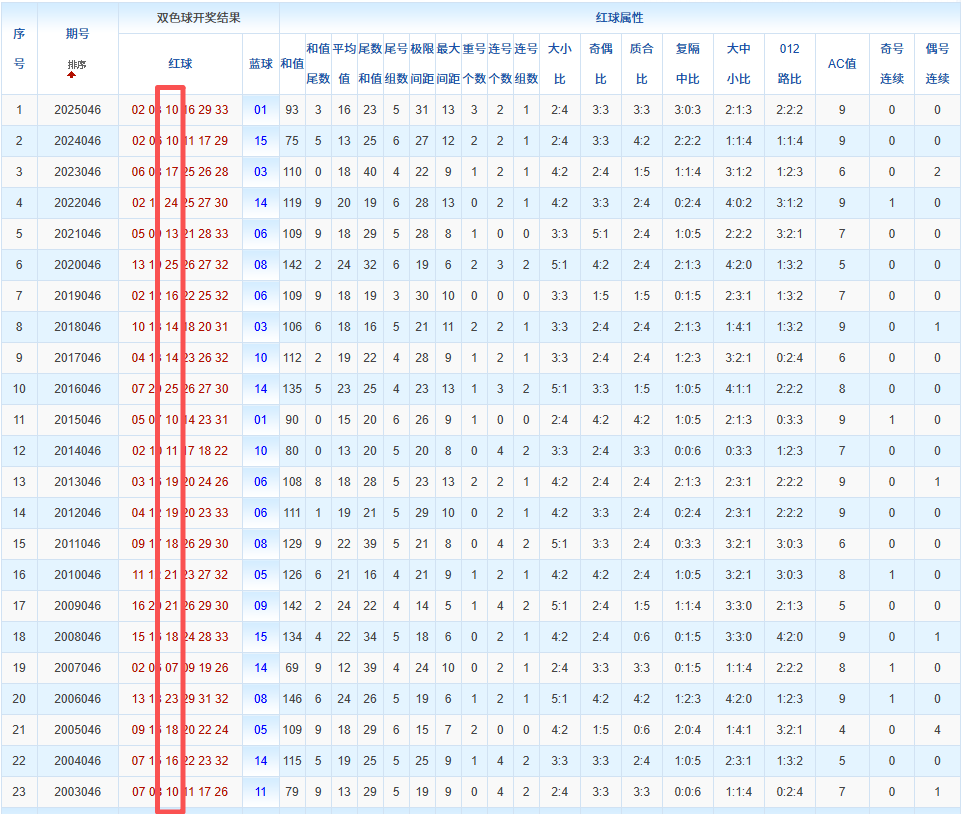Viewport: 961px width, 814px height.
Task: Select issue number 2007046
Action: [x=77, y=668]
